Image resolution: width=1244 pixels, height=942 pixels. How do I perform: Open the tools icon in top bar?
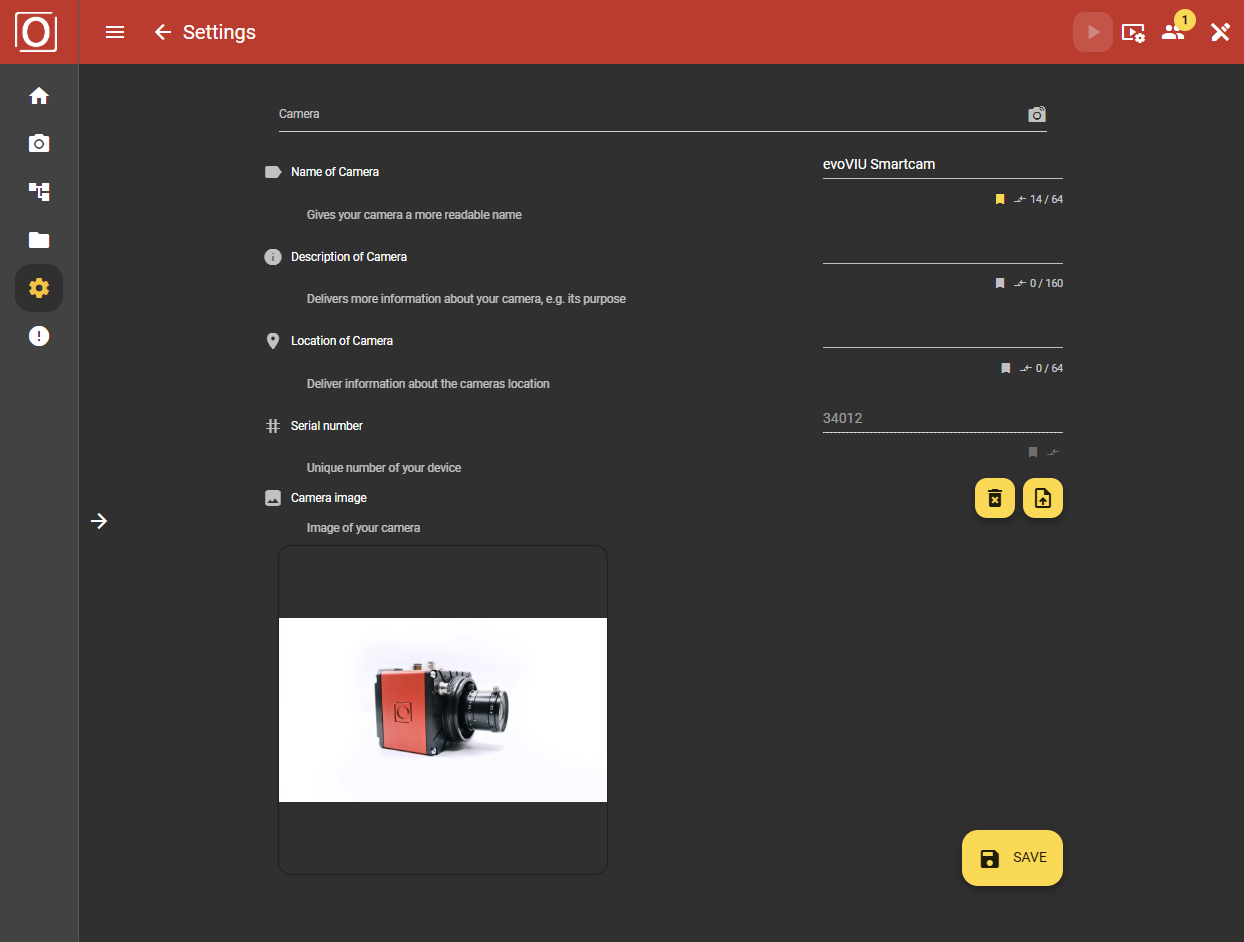point(1220,32)
